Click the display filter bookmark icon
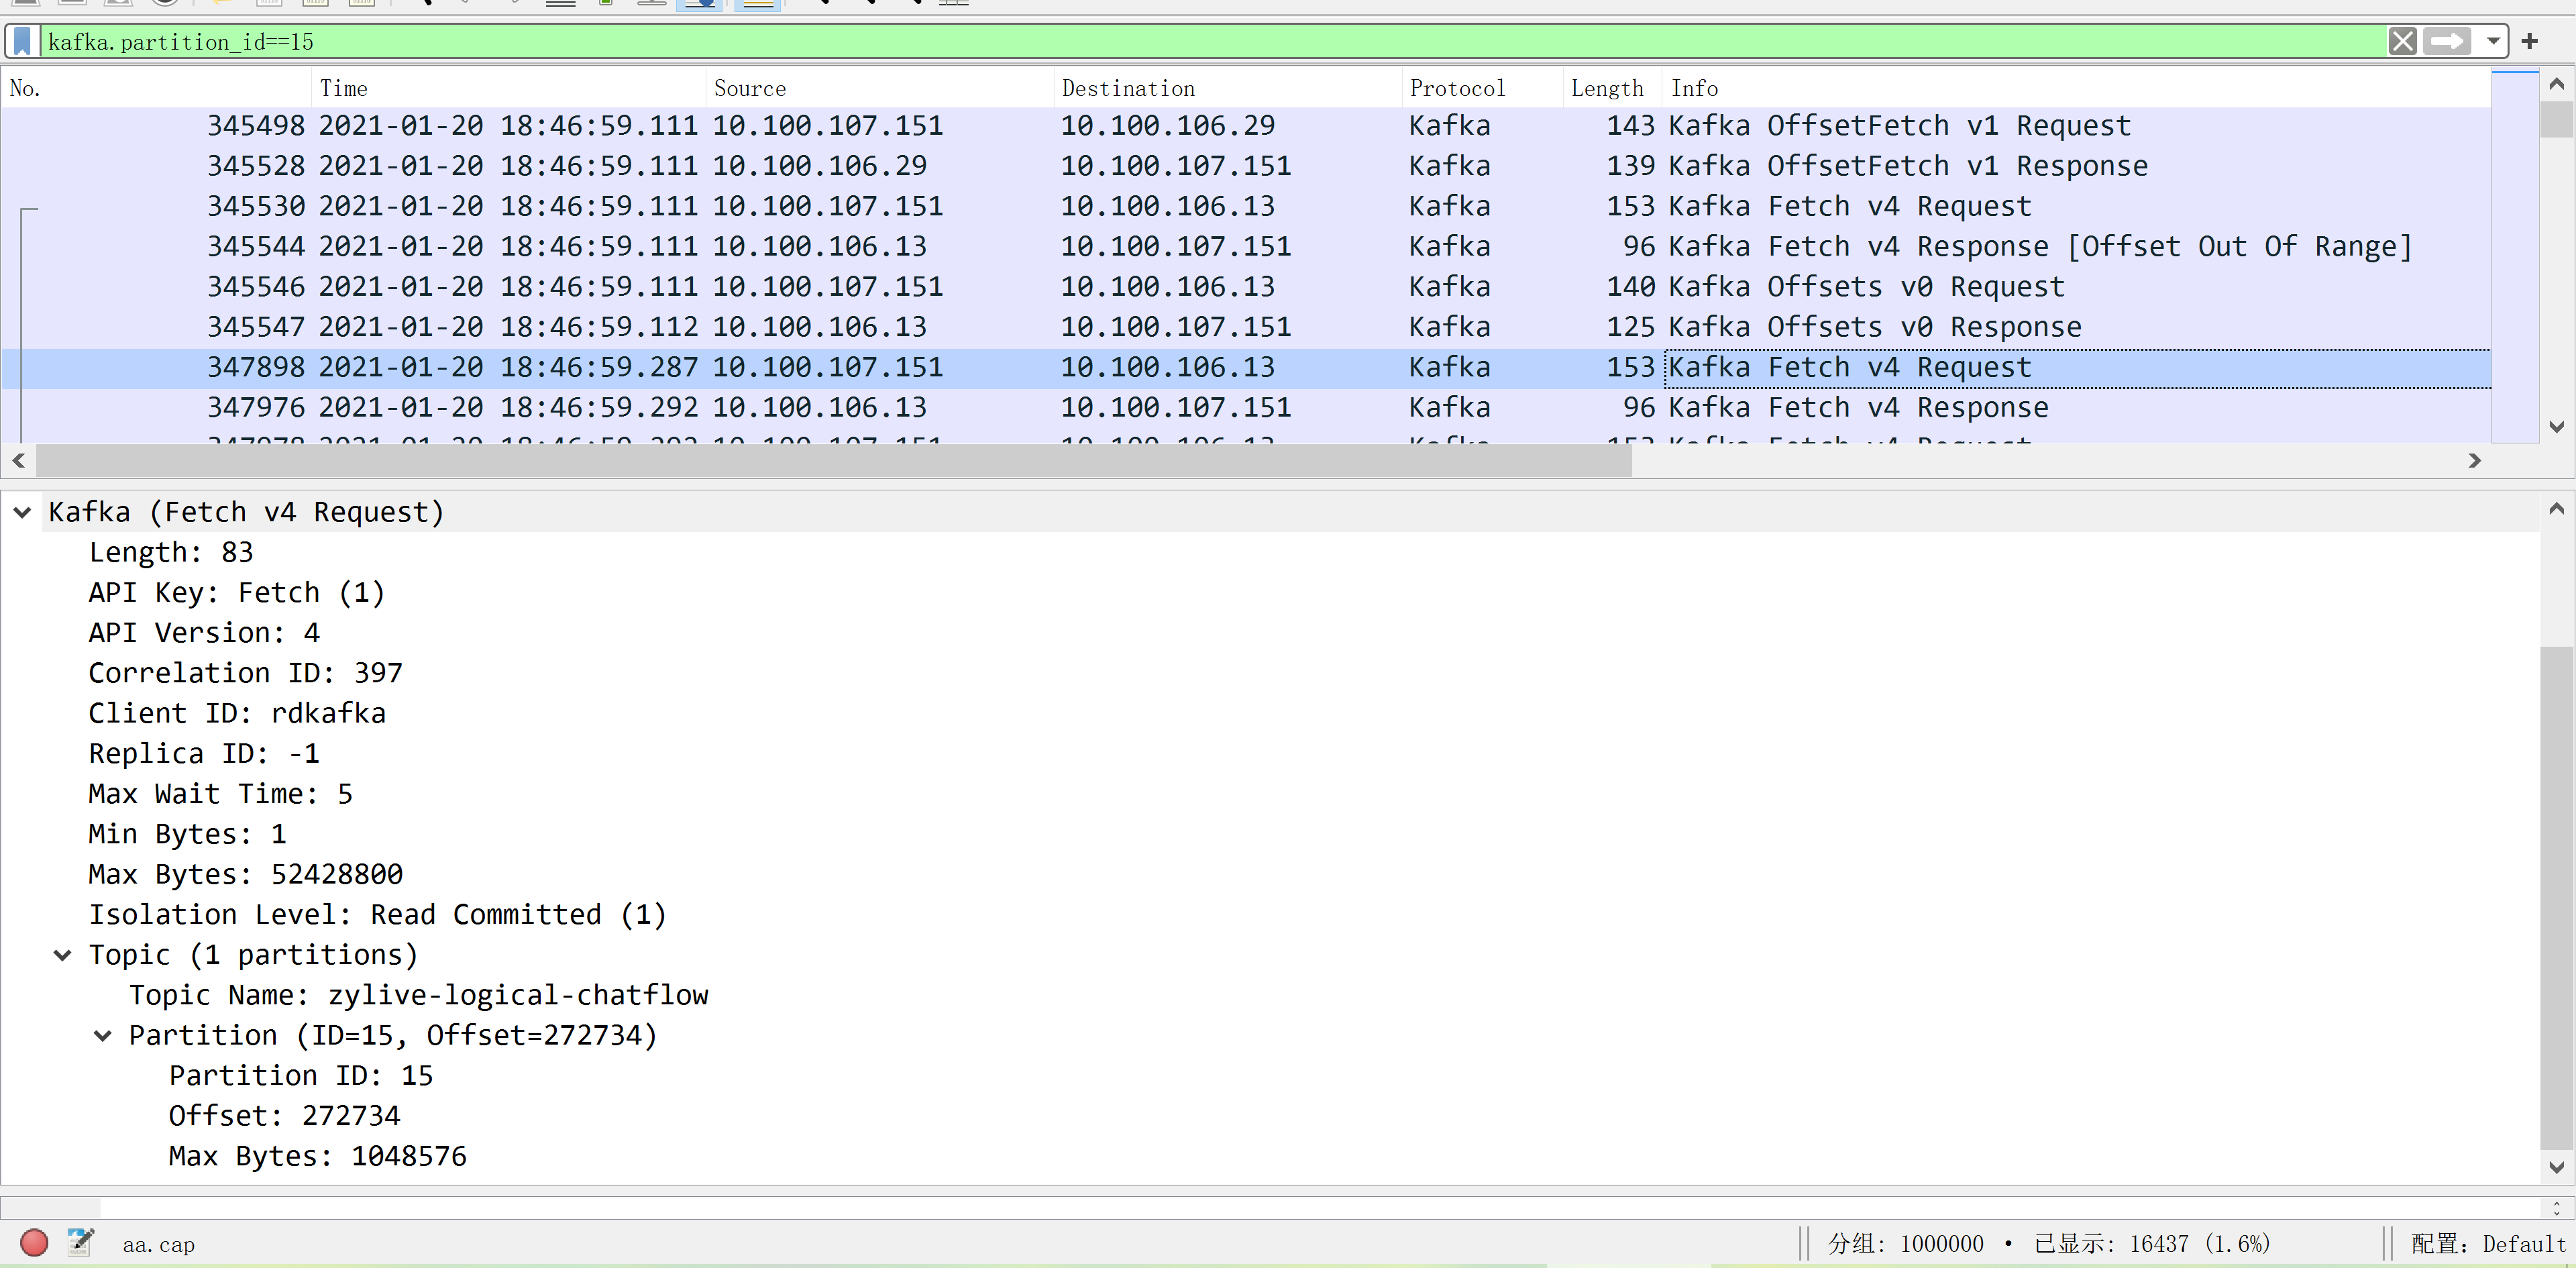The image size is (2576, 1268). pos(22,41)
